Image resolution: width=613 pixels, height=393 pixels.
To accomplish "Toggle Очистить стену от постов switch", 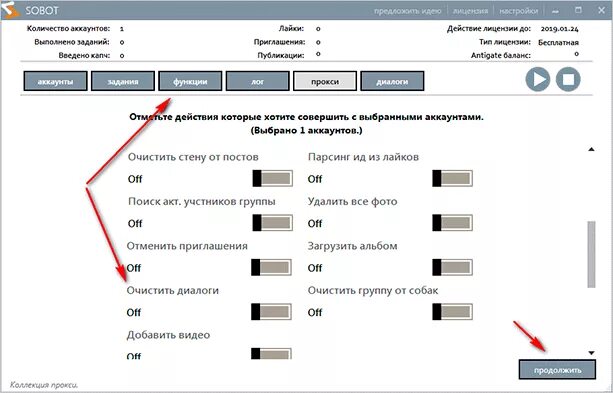I will (272, 178).
